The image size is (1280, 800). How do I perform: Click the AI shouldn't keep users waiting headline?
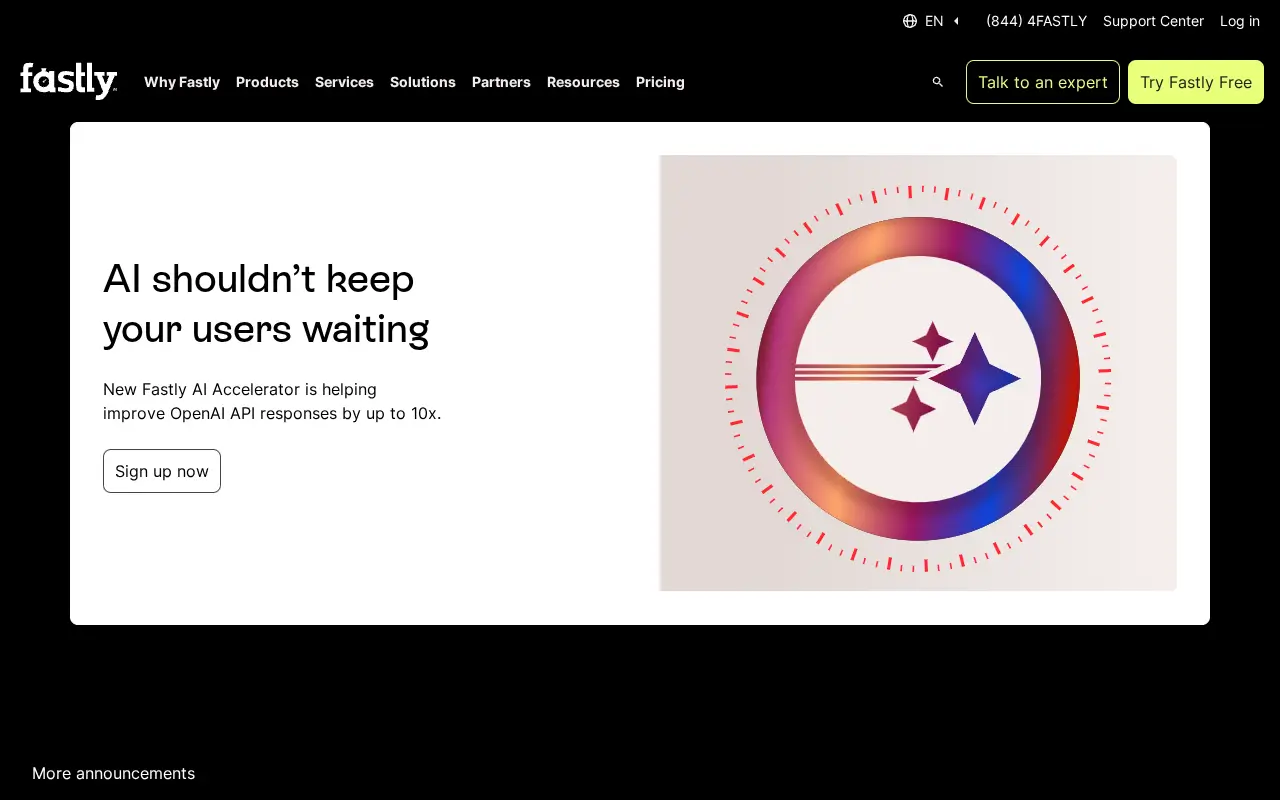pyautogui.click(x=266, y=304)
